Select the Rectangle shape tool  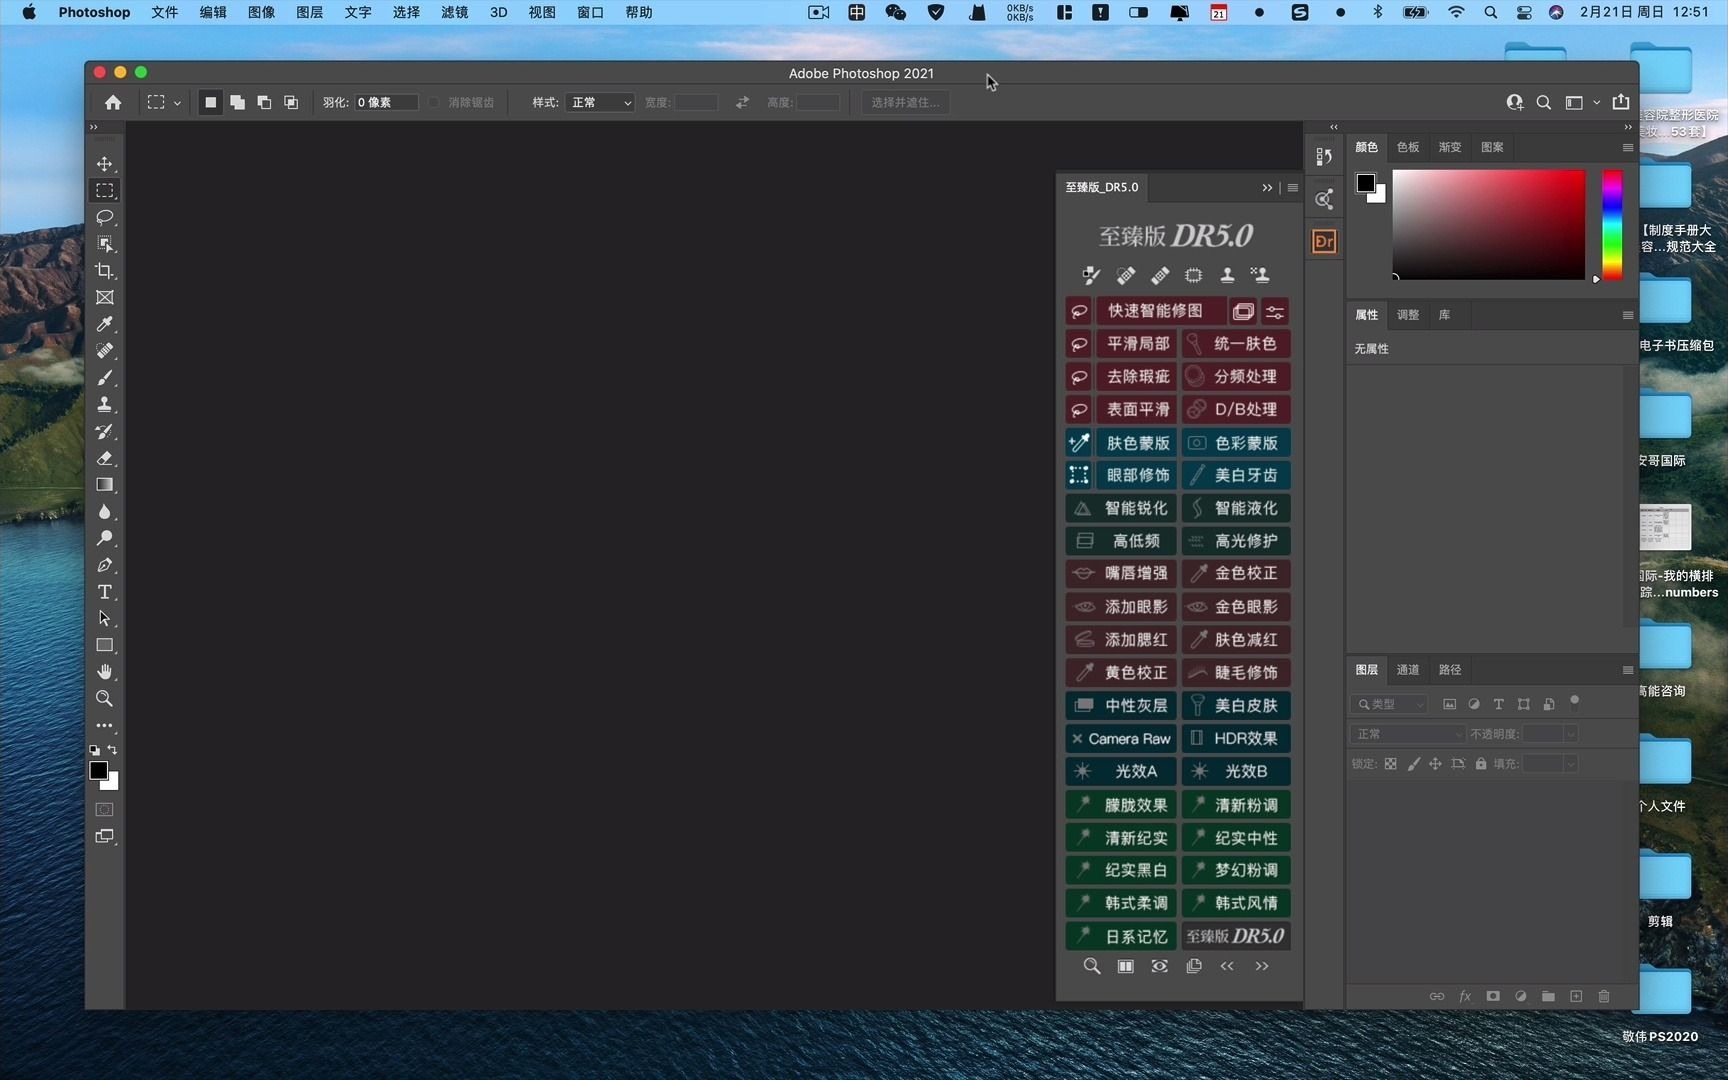click(104, 645)
